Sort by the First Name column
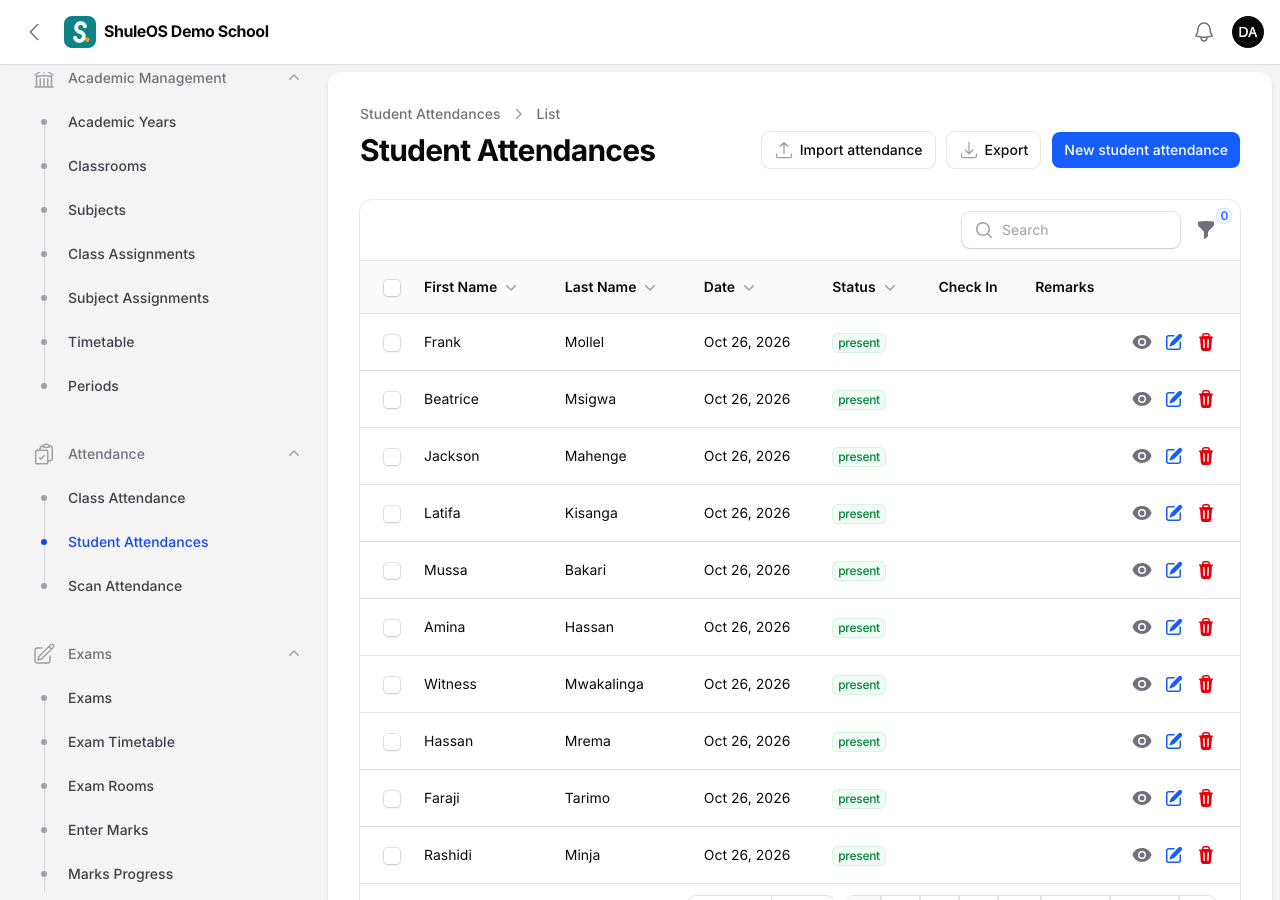 click(470, 287)
